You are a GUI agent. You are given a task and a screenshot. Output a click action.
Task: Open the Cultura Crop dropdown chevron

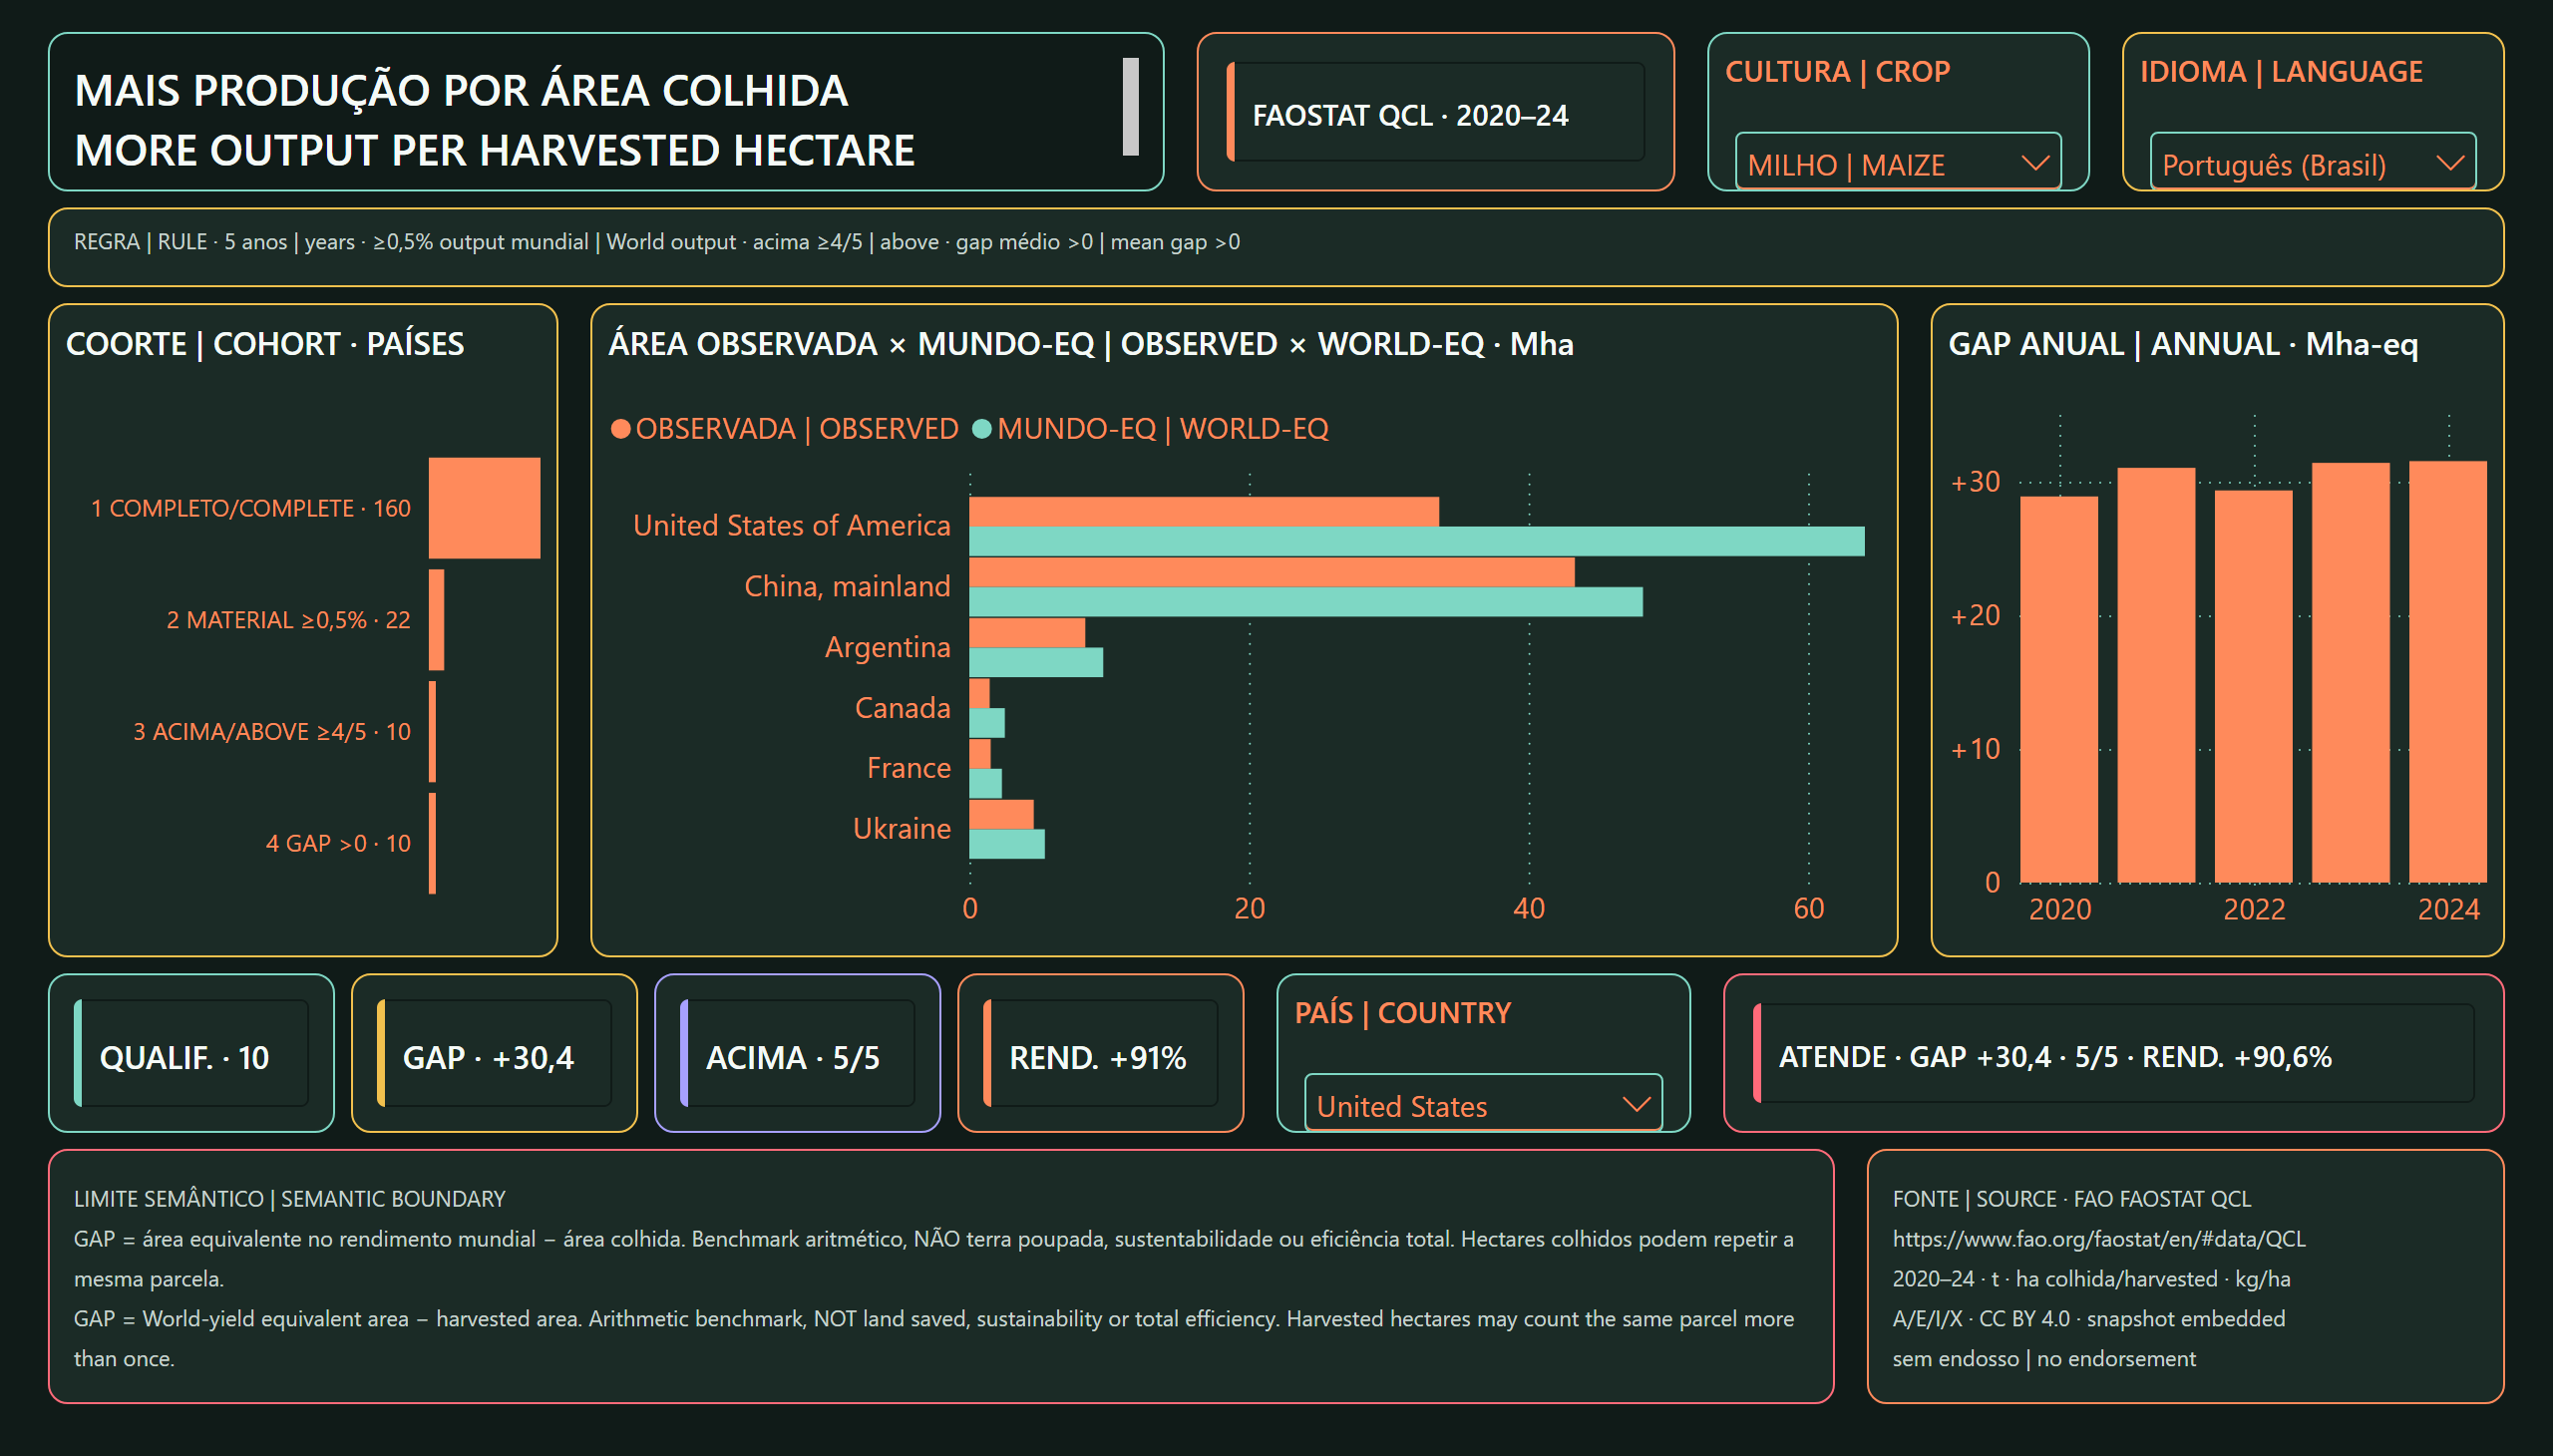pyautogui.click(x=2034, y=164)
